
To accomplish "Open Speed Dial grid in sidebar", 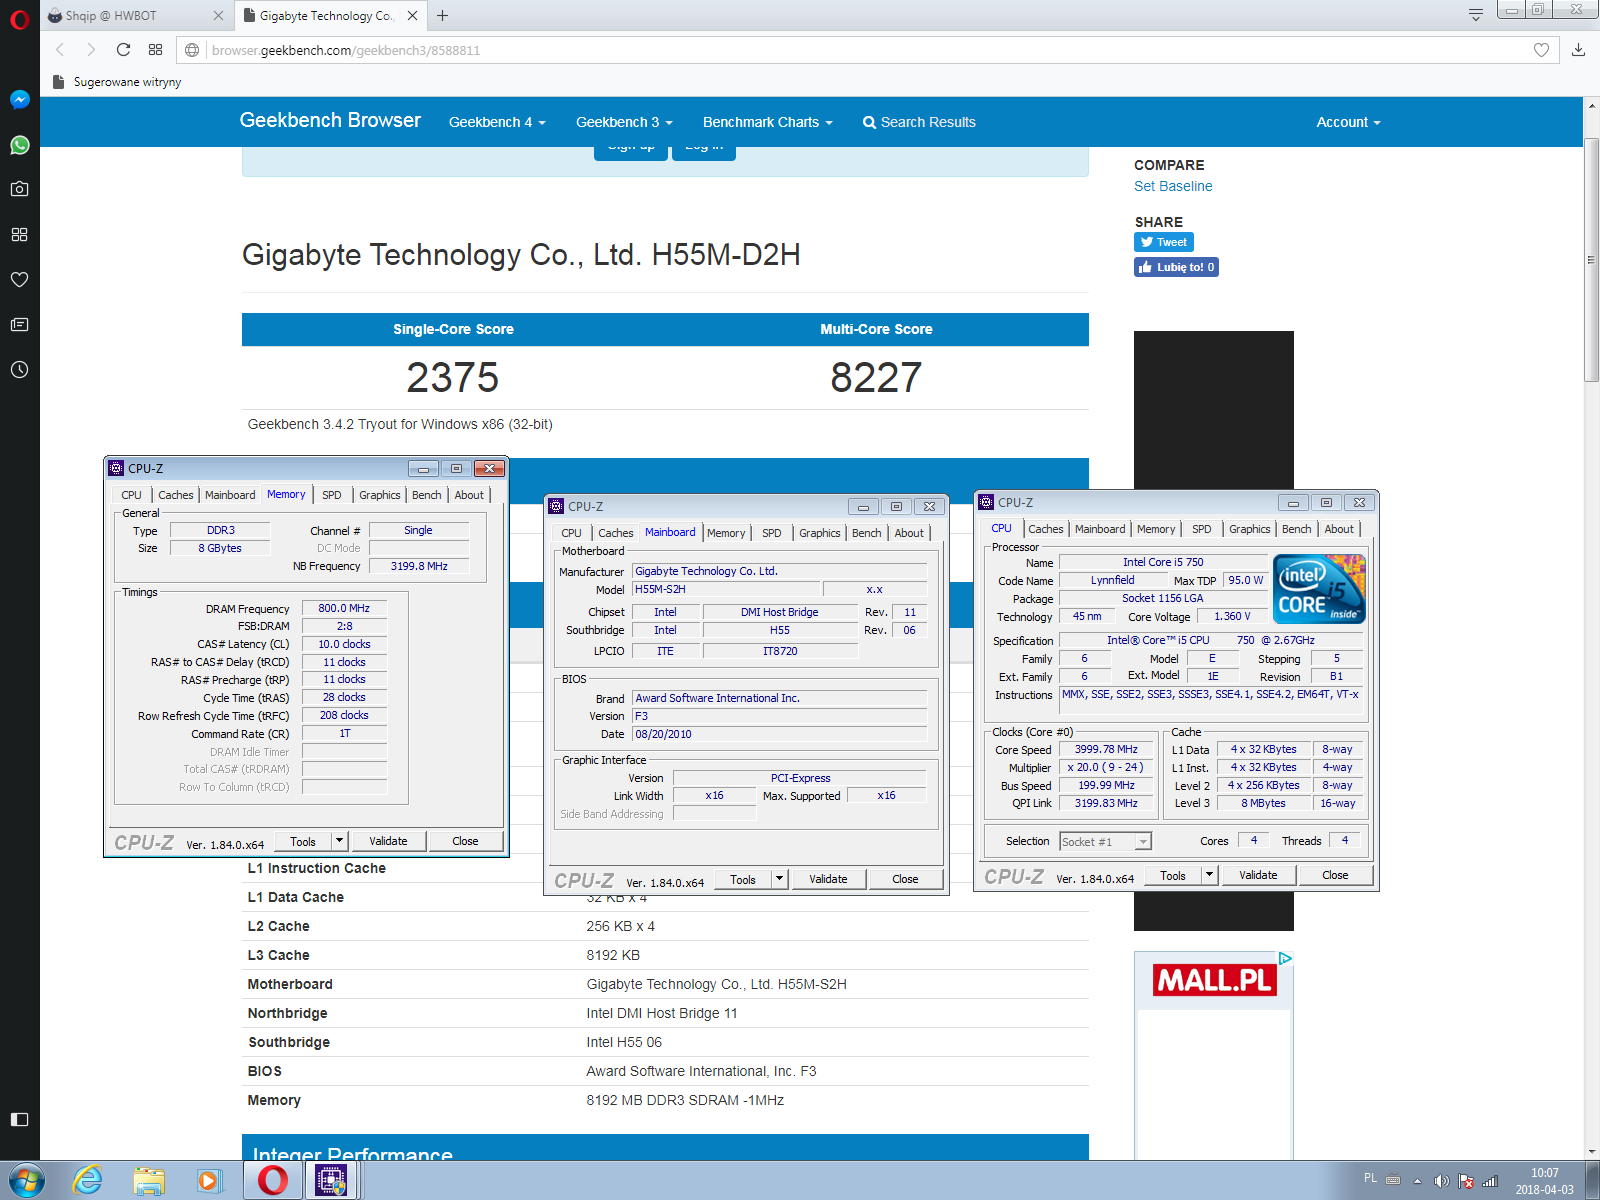I will [19, 234].
